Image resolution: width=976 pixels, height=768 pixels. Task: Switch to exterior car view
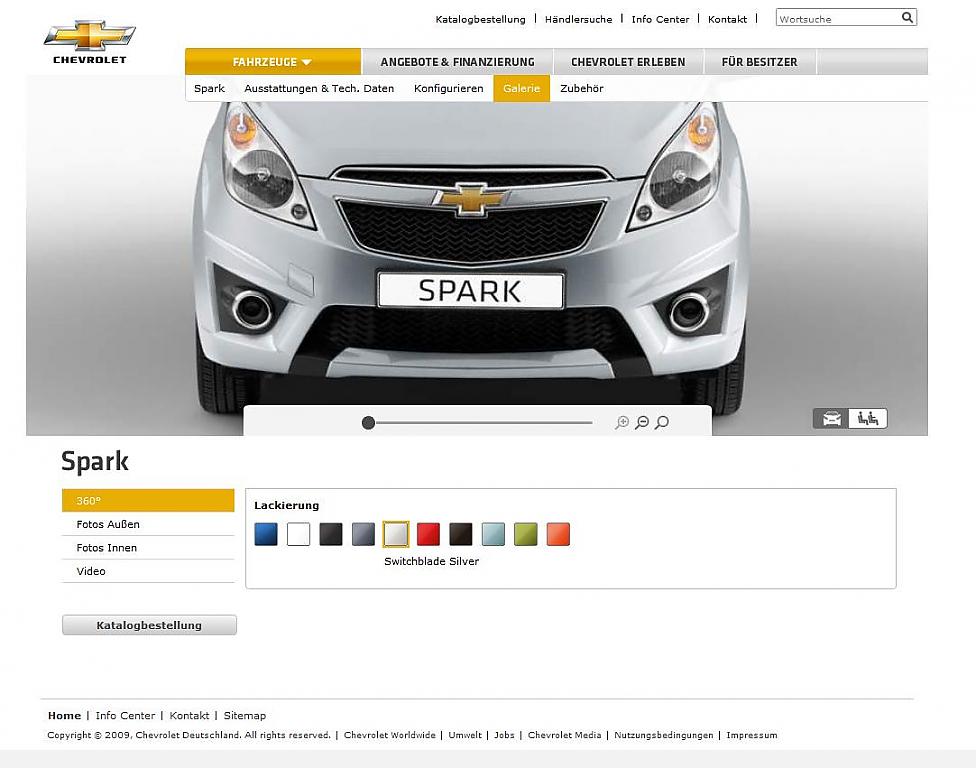click(831, 419)
